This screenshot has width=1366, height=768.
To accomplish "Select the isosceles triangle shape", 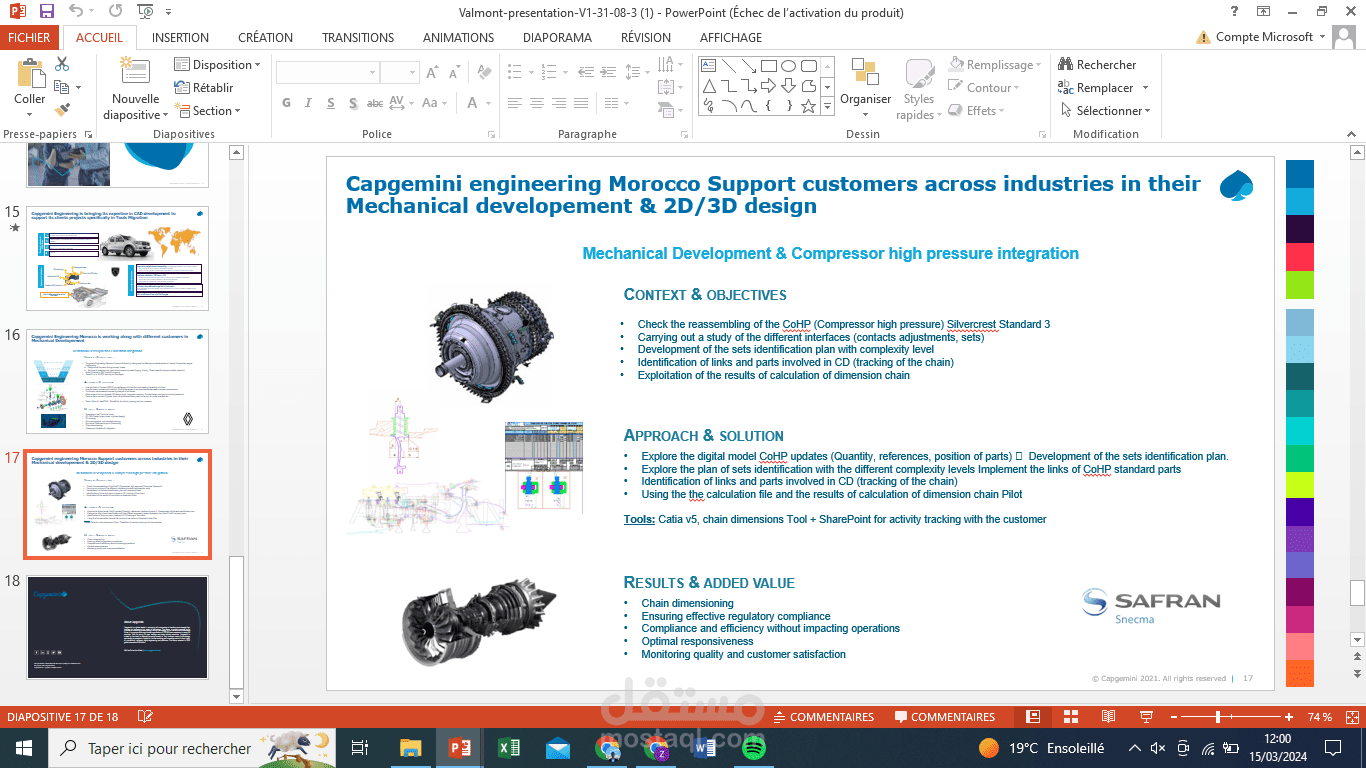I will pos(708,86).
